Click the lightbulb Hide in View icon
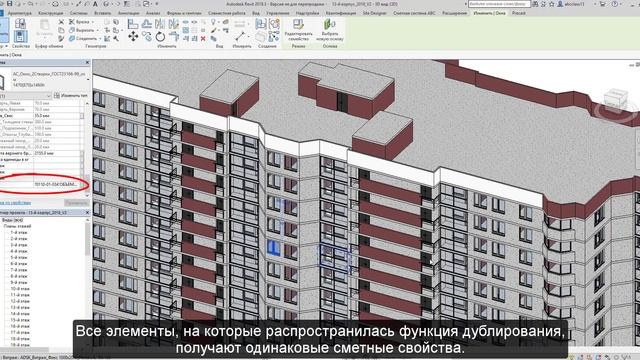 click(x=213, y=22)
